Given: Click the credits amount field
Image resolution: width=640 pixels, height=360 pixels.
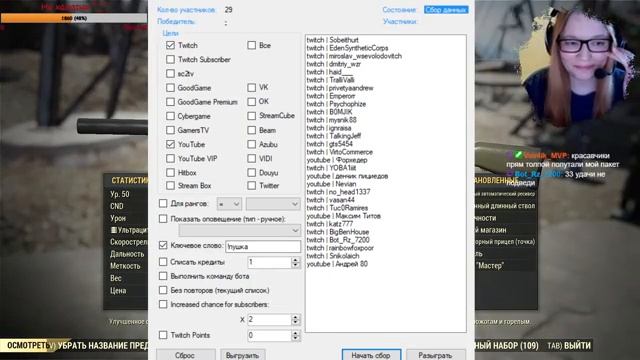Looking at the screenshot, I should [269, 262].
